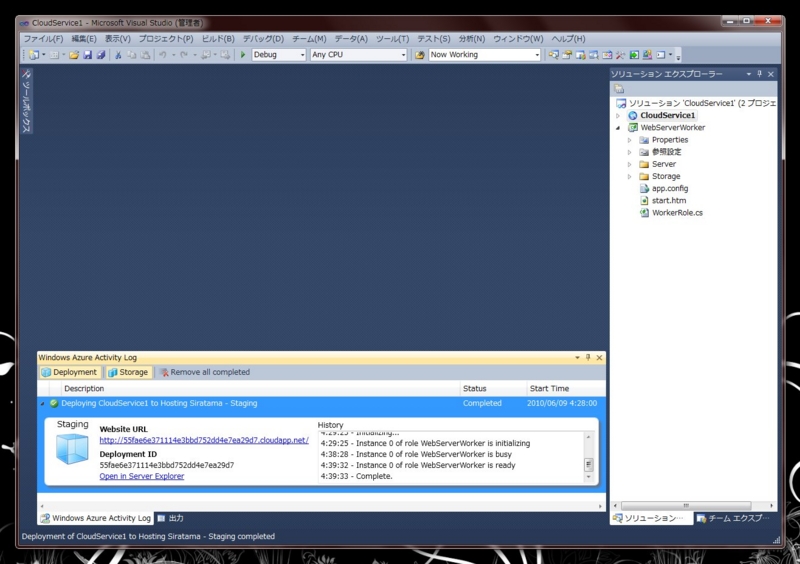Expand the Properties folder node

click(629, 140)
